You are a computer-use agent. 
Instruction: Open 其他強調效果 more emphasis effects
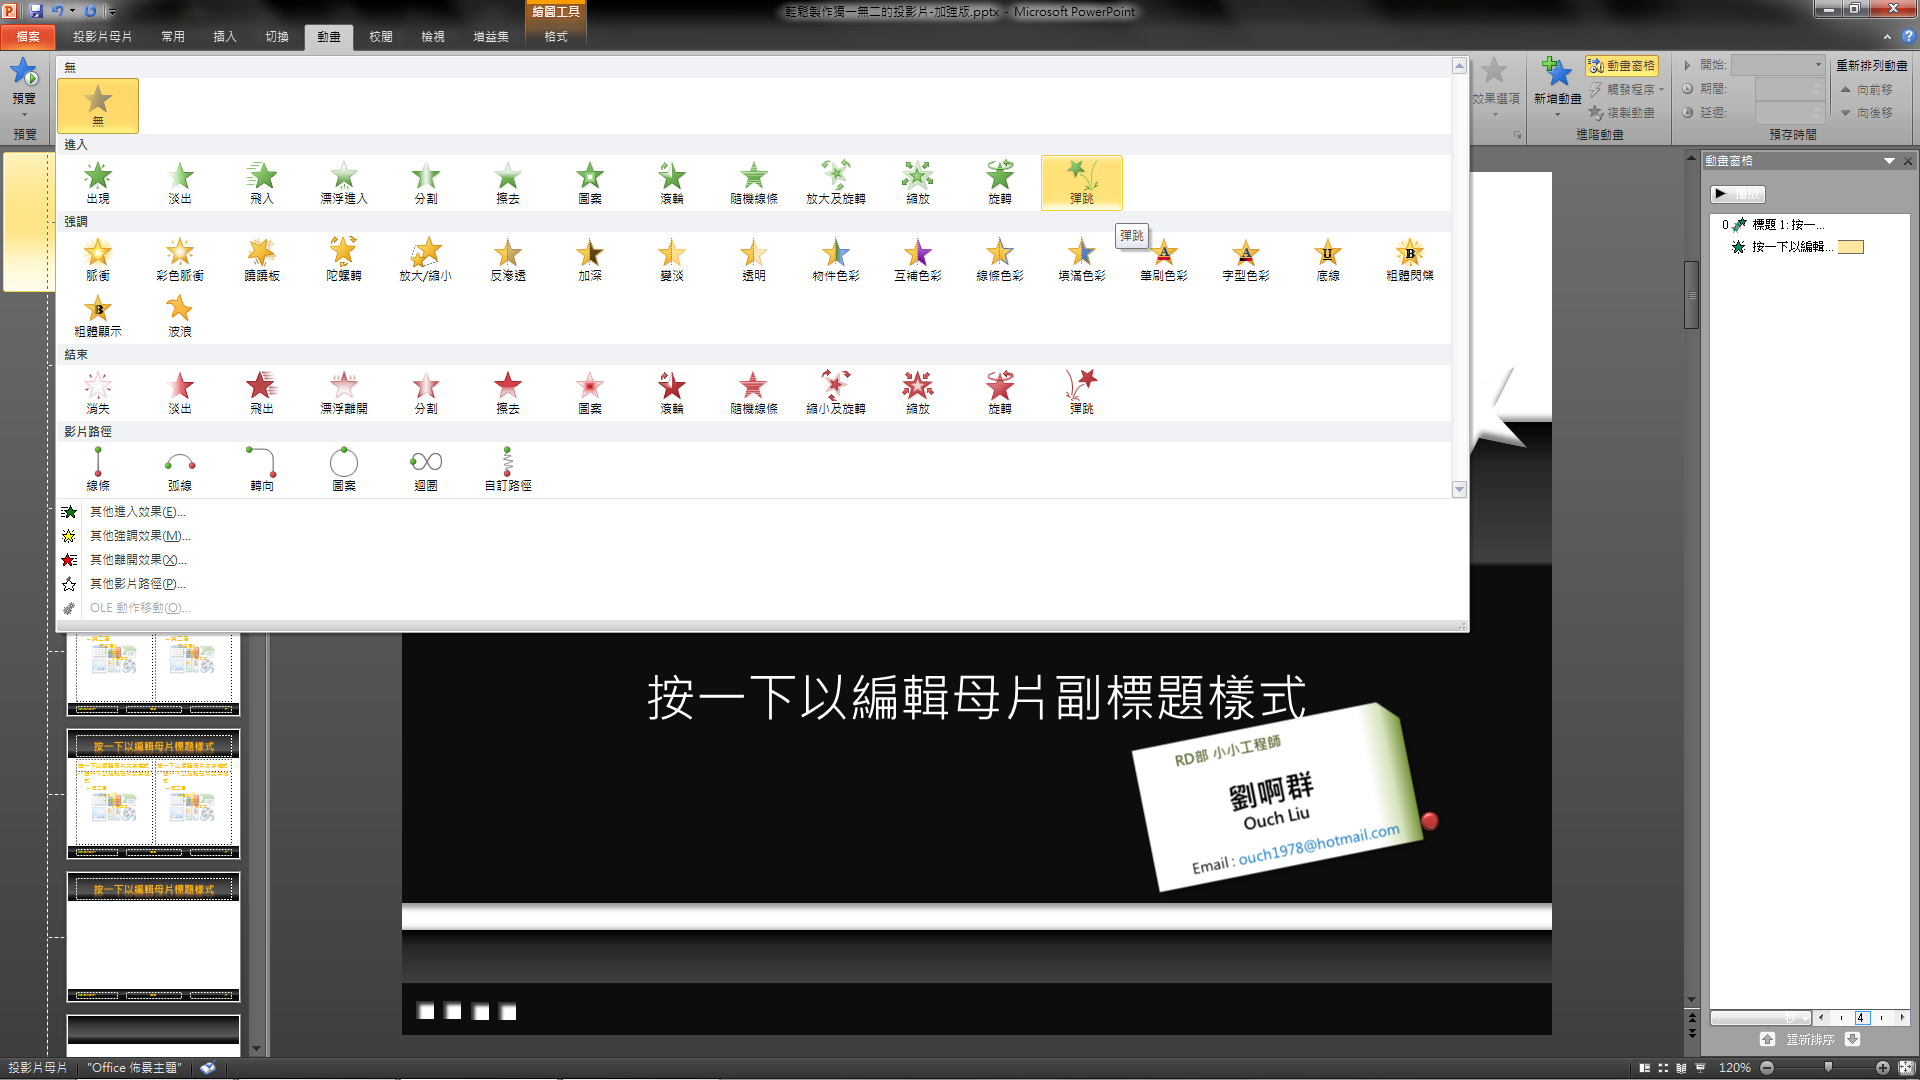tap(139, 536)
